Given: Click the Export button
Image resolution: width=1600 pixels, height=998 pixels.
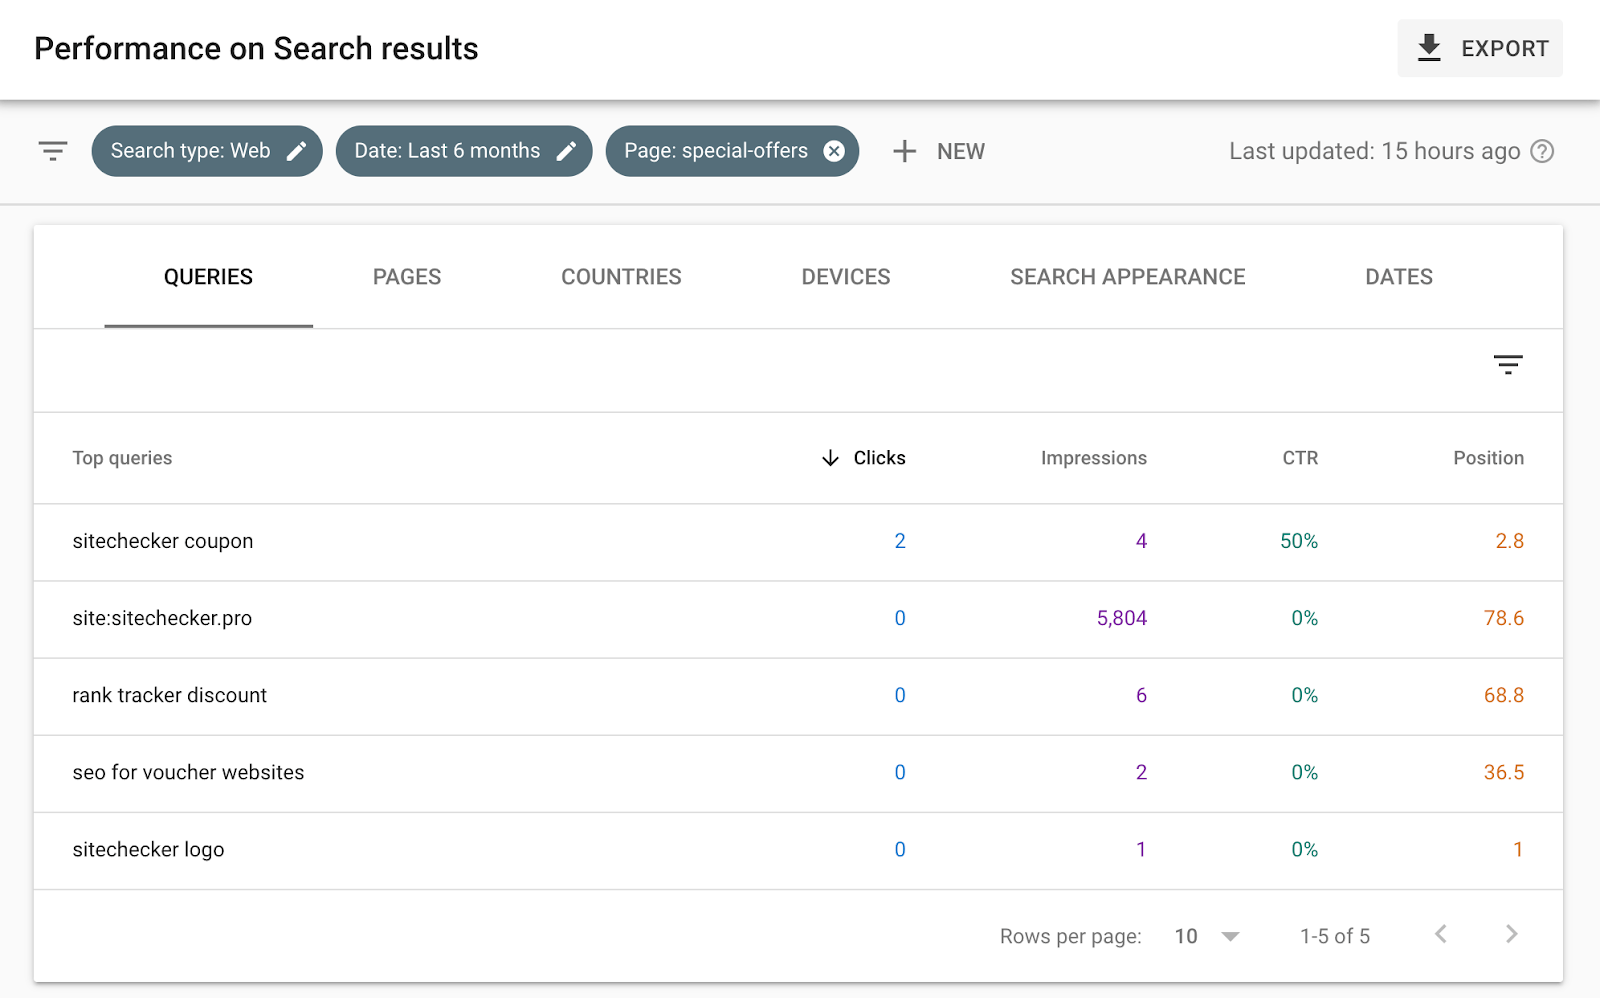Looking at the screenshot, I should coord(1479,48).
